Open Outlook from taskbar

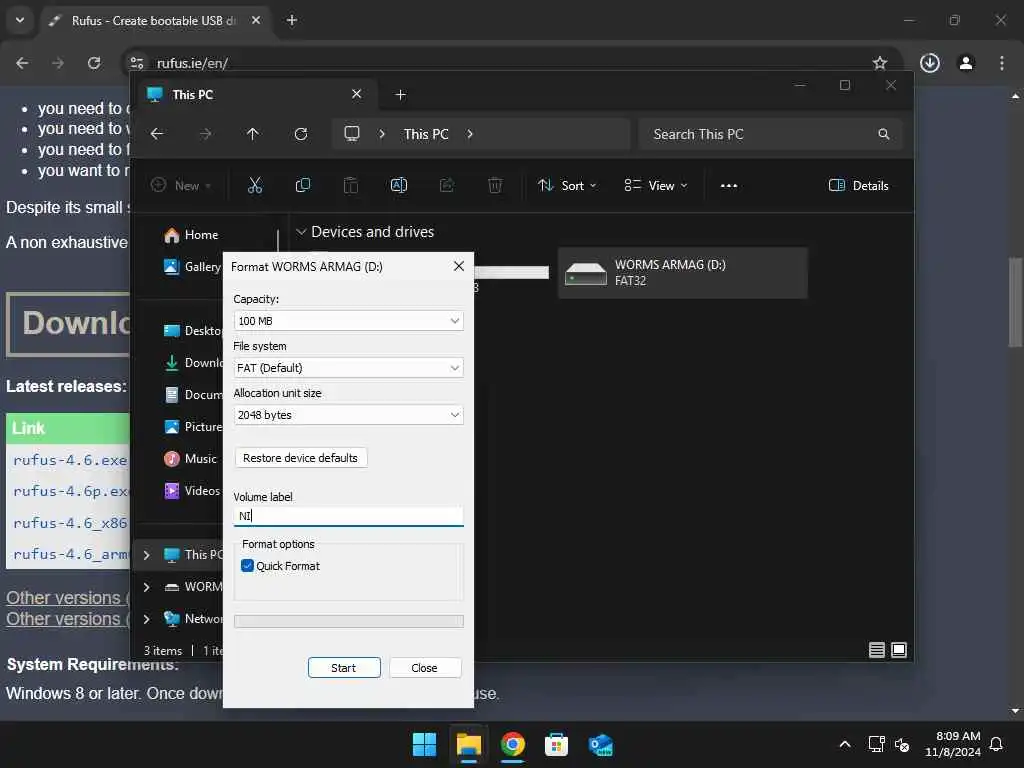pos(600,744)
